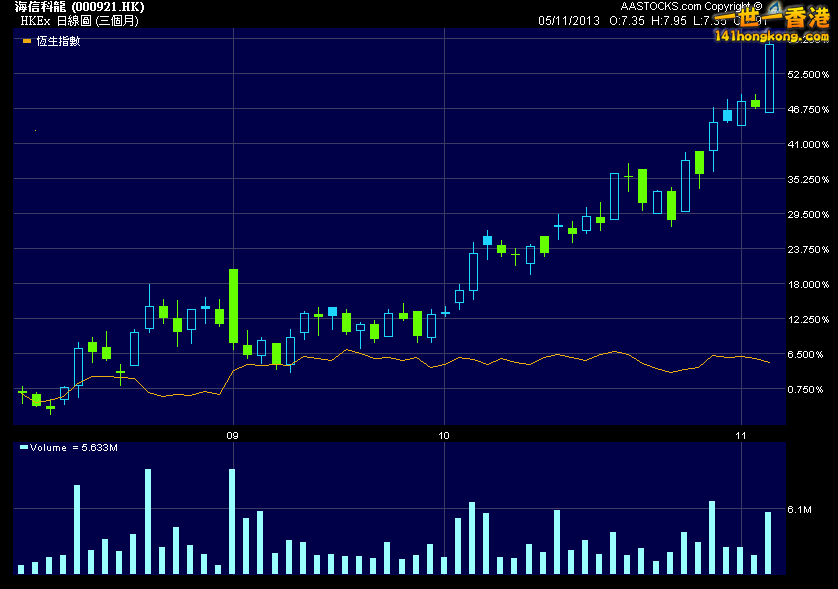This screenshot has height=589, width=838.
Task: Click the month 11 axis label
Action: point(740,436)
